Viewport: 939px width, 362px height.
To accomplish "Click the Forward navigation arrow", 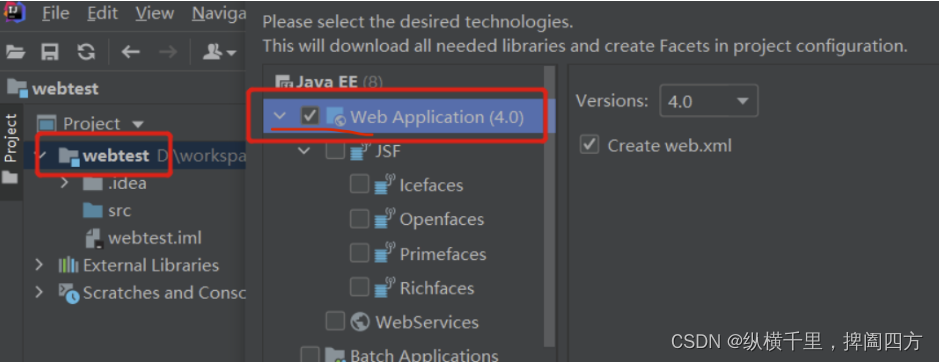I will tap(168, 52).
